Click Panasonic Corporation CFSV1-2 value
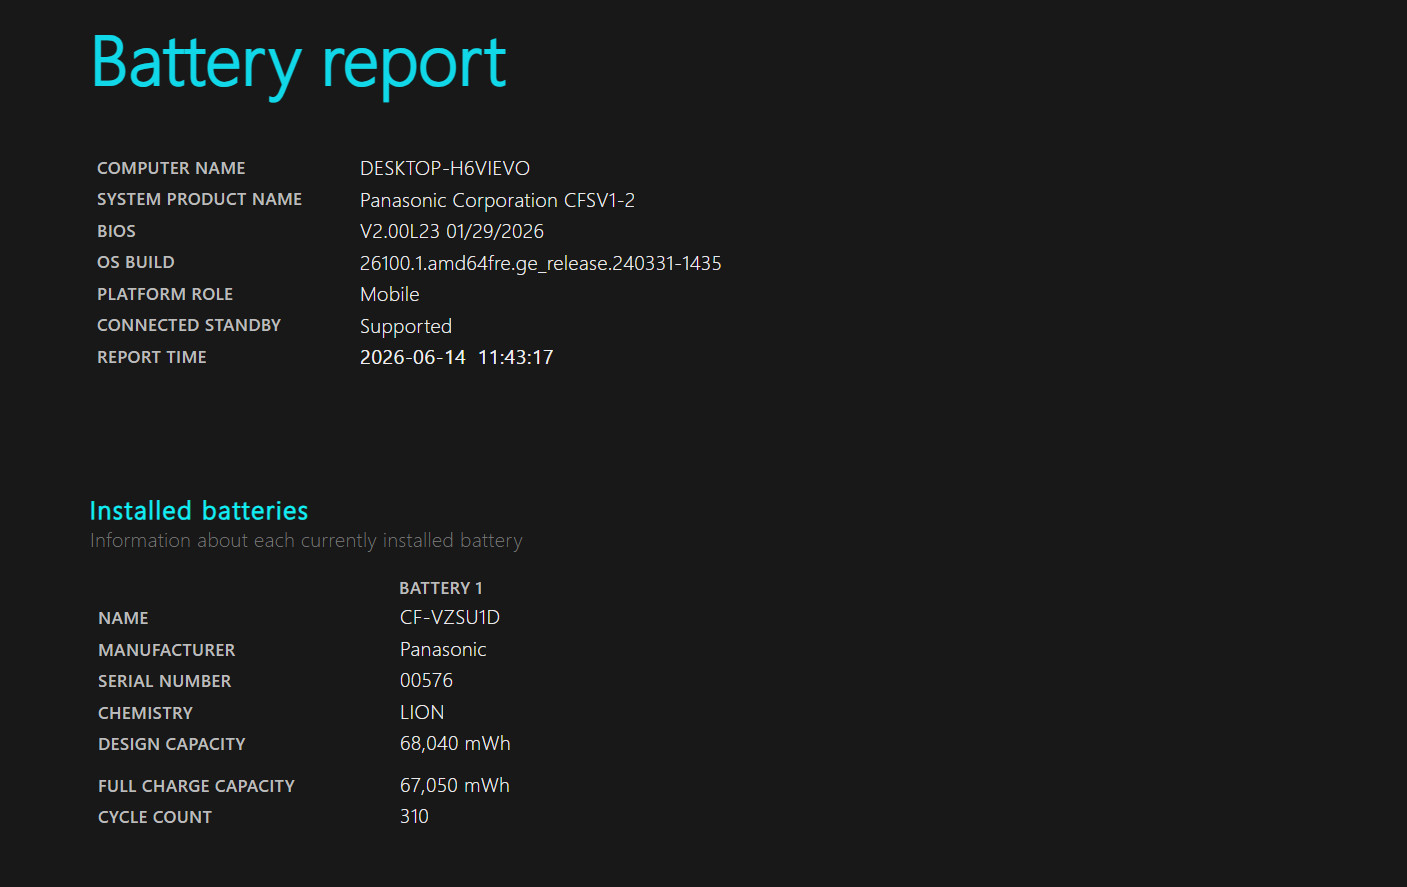The width and height of the screenshot is (1407, 887). [x=497, y=200]
